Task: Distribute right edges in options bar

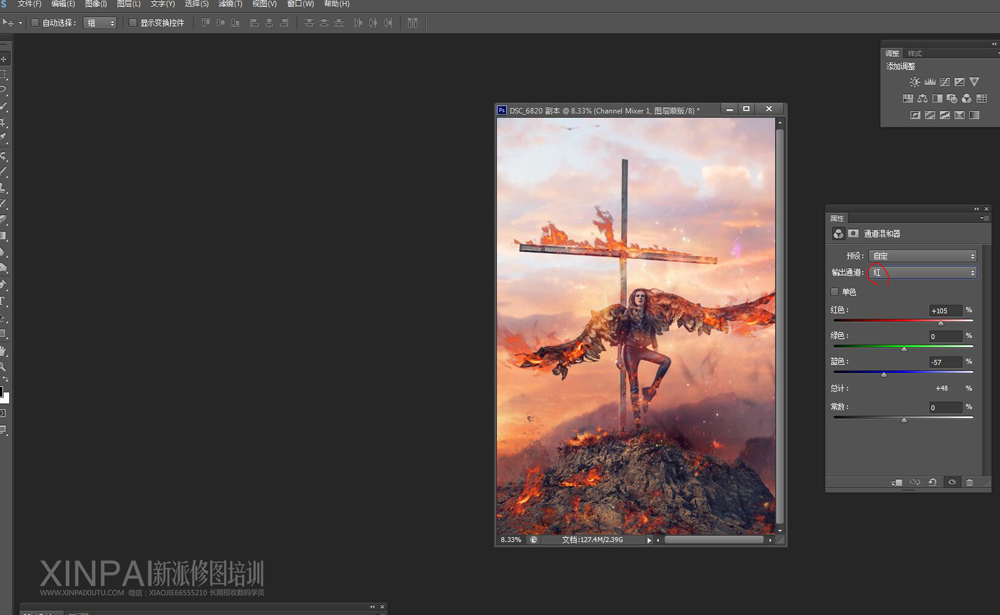Action: (388, 23)
